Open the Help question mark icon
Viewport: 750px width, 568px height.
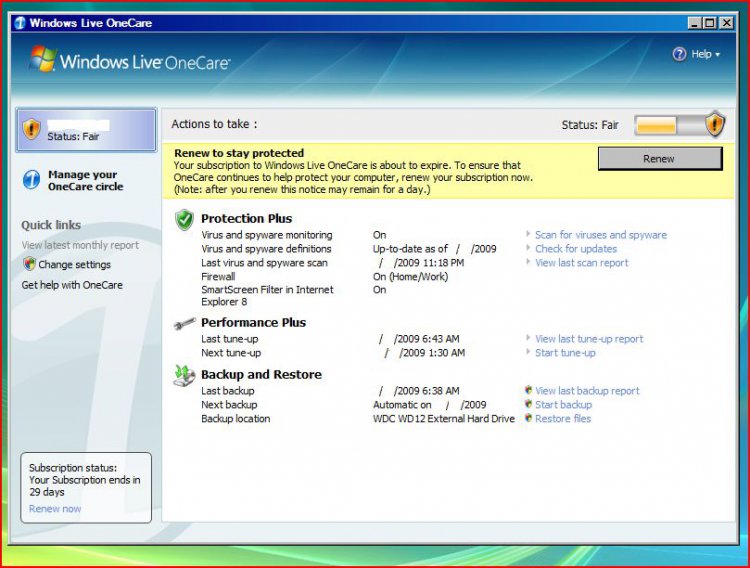click(679, 54)
